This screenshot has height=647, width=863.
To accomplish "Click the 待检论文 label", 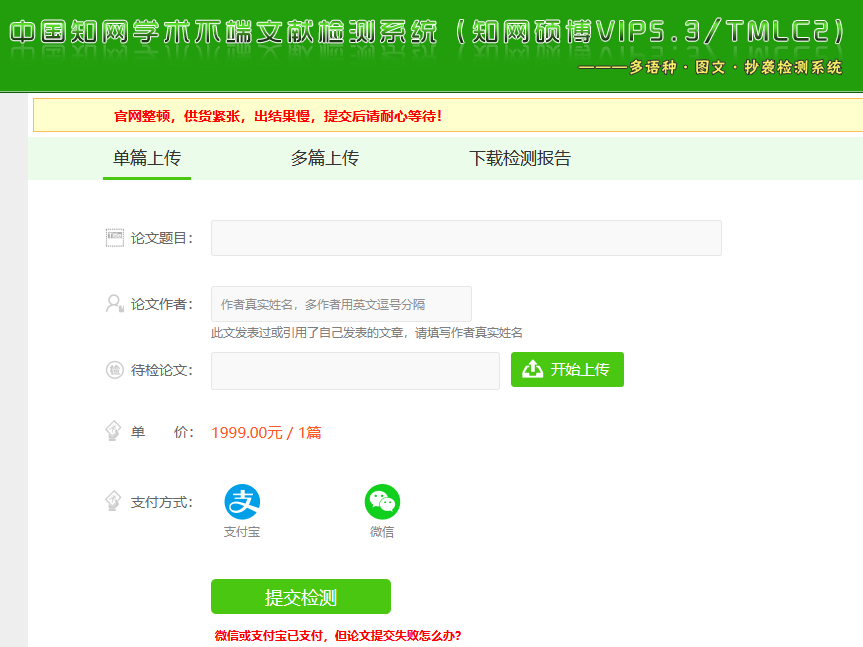I will [x=162, y=370].
